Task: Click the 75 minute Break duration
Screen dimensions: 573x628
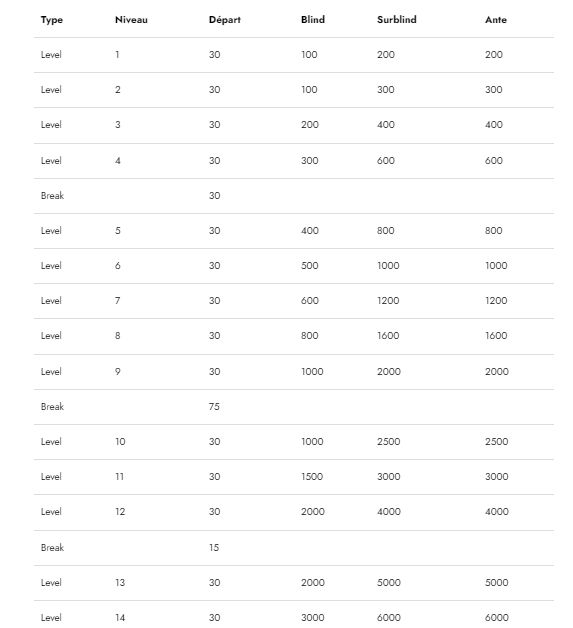Action: [214, 407]
